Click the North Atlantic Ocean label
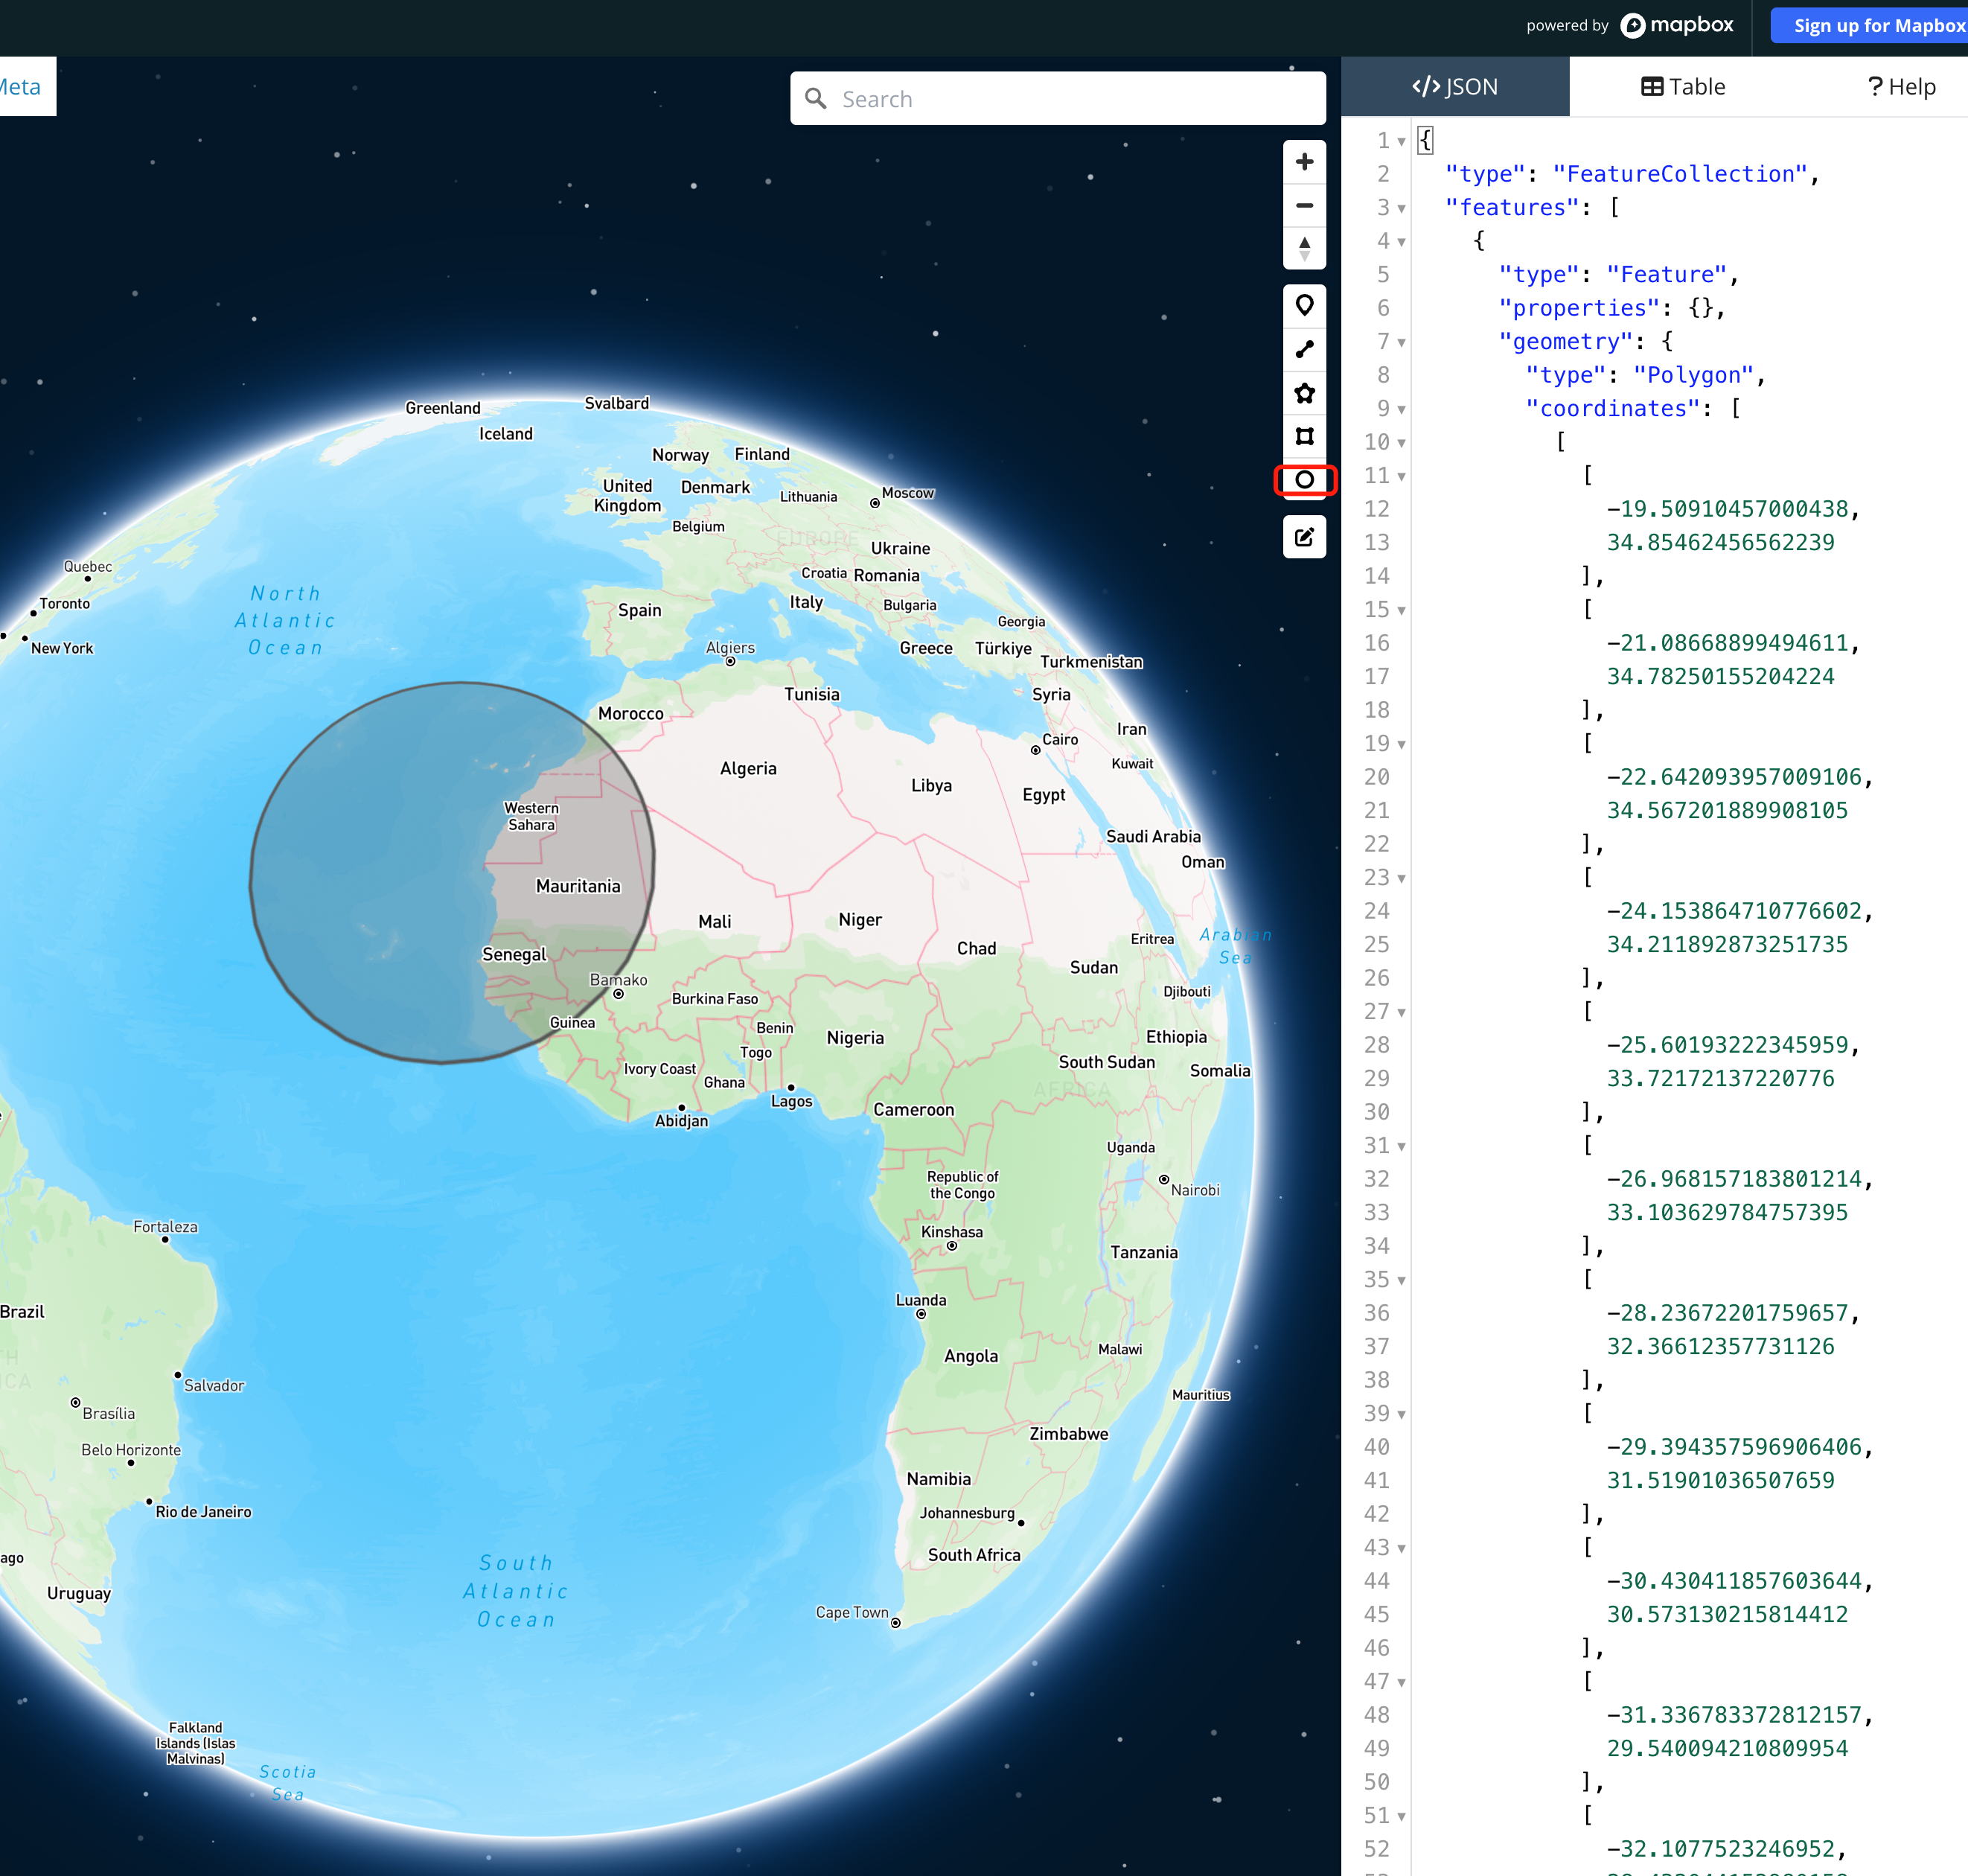 [x=285, y=620]
